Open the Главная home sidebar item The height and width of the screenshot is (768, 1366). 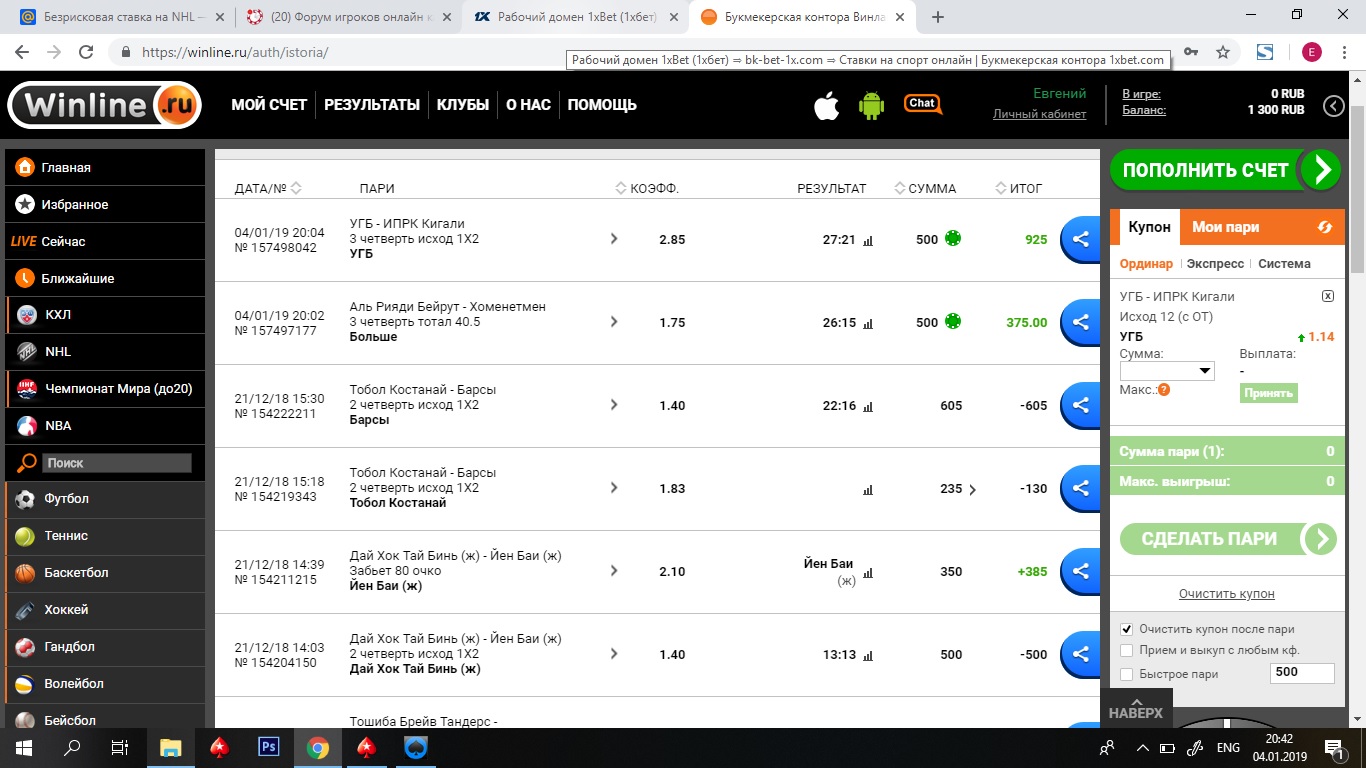[105, 168]
